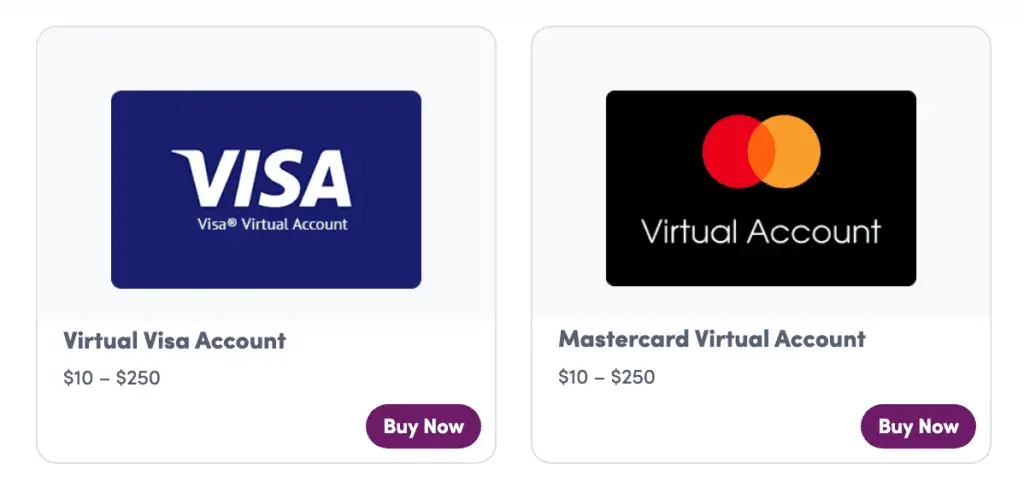Buy the Virtual Visa Account

pos(423,426)
